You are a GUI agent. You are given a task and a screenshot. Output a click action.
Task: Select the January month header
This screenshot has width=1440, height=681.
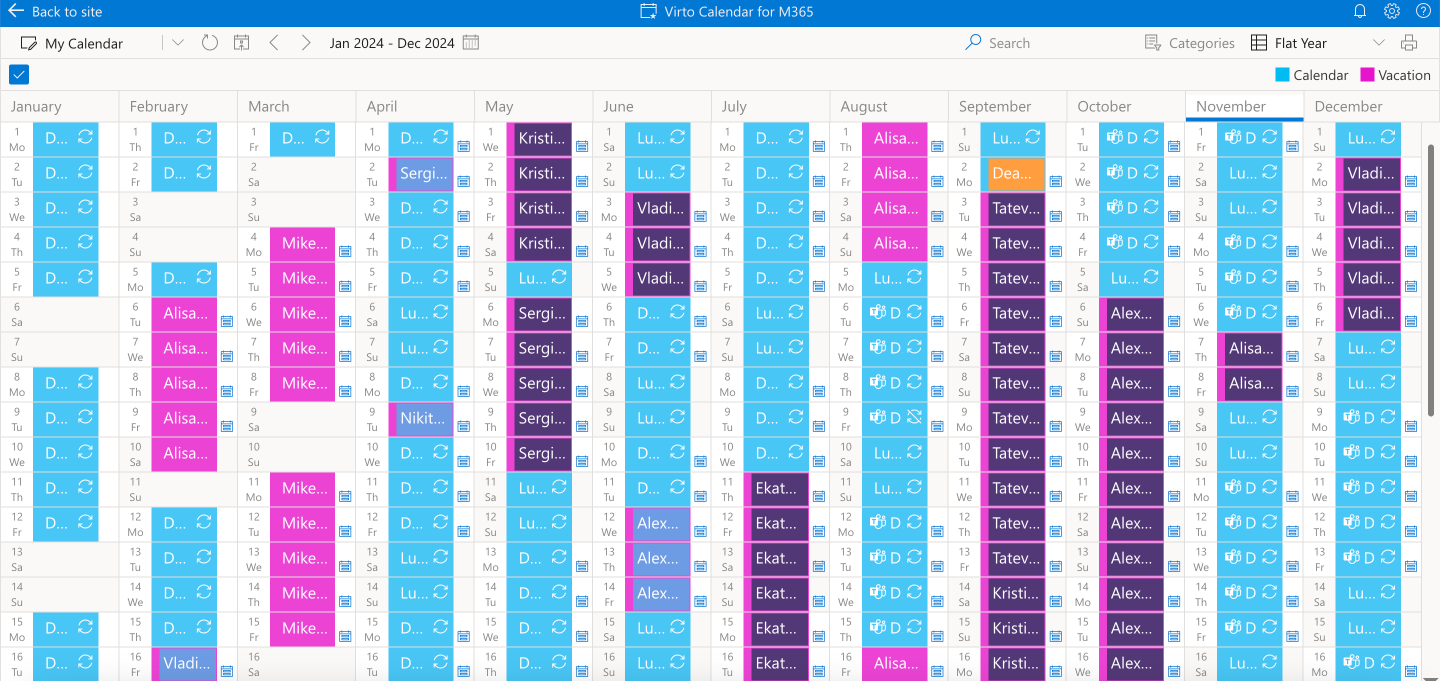59,106
